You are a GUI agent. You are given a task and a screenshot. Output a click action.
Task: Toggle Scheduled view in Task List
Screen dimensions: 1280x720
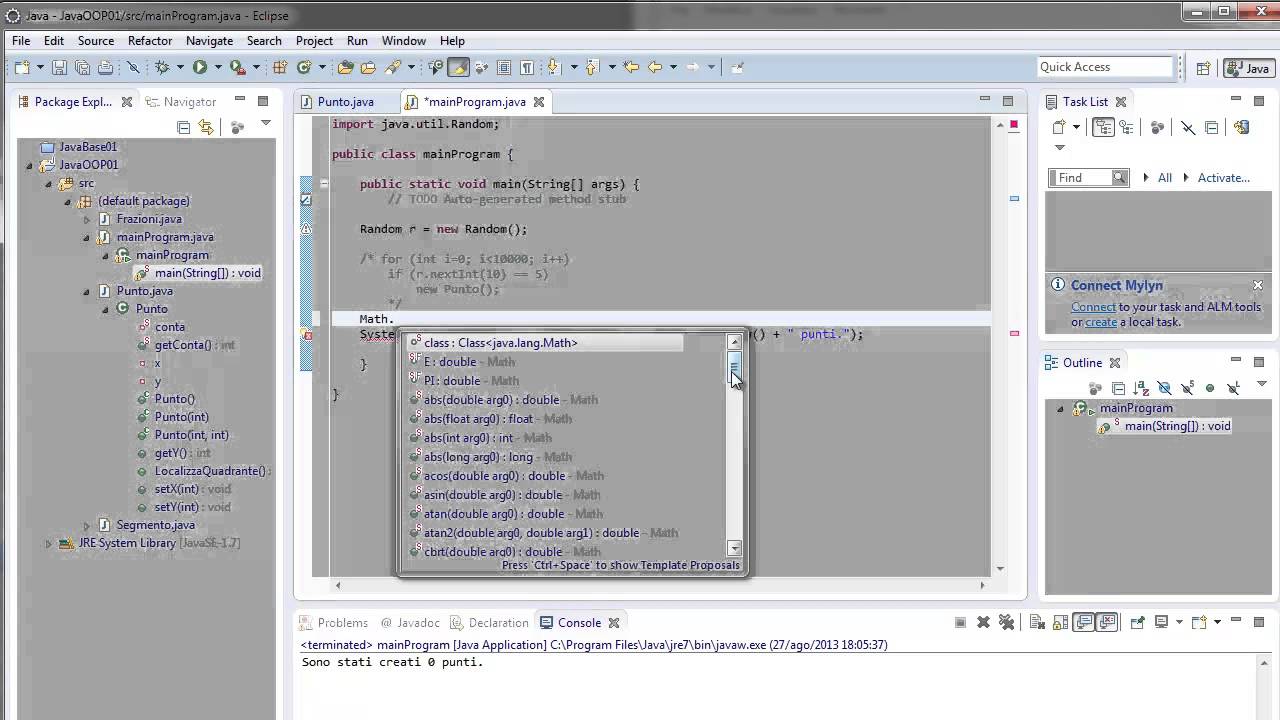click(x=1127, y=127)
